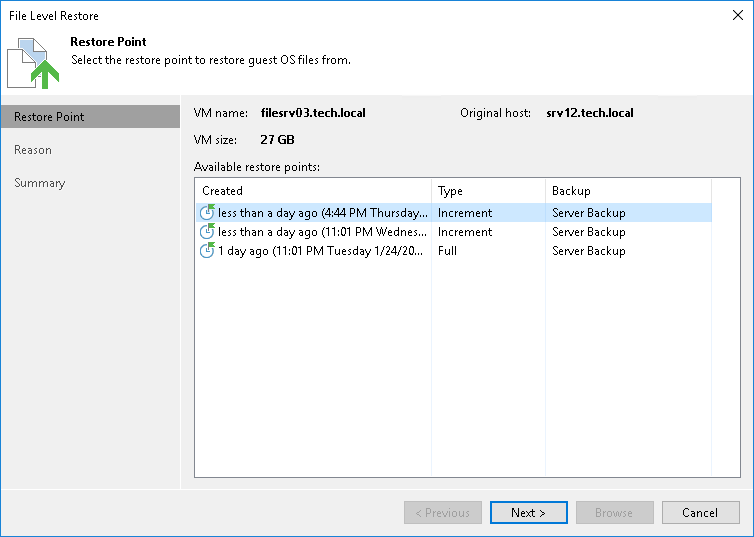Open the Restore Point step
754x537 pixels.
(90, 117)
